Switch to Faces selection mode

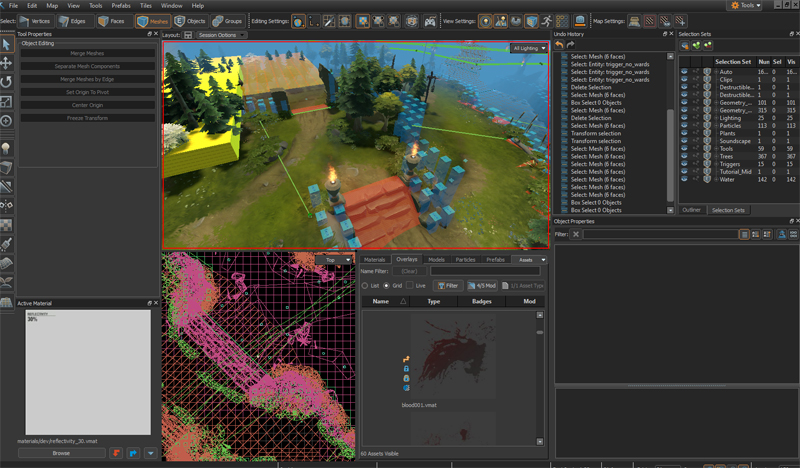113,20
